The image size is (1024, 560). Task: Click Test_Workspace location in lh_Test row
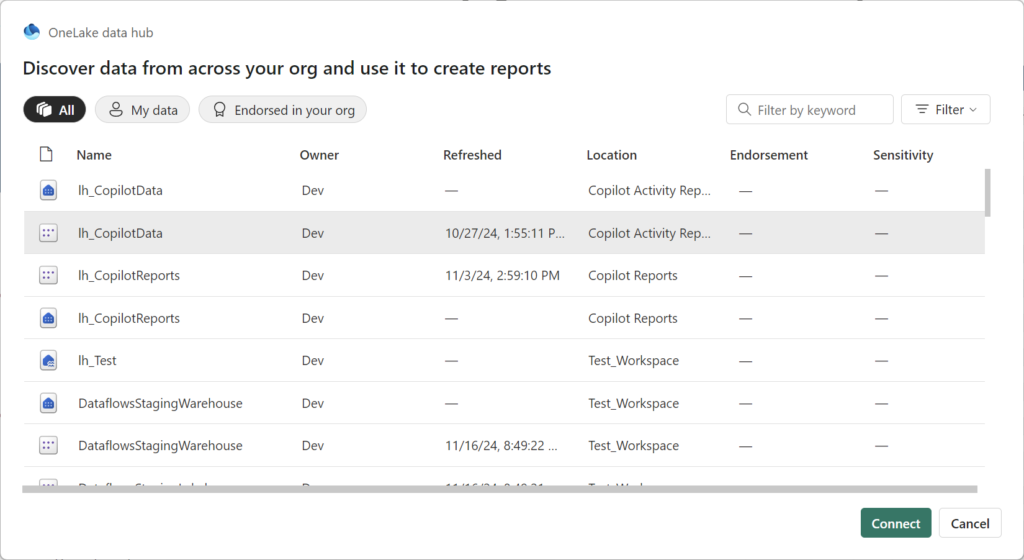coord(633,360)
